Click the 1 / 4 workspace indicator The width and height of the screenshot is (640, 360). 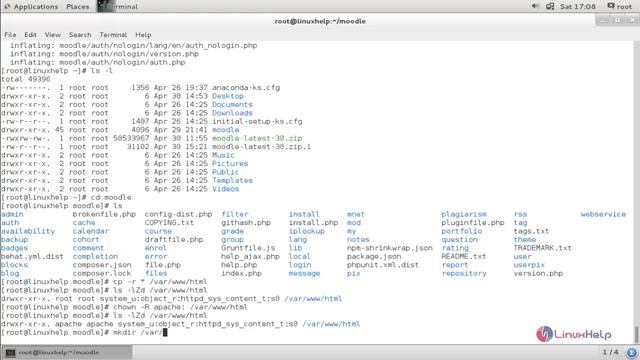coord(610,352)
